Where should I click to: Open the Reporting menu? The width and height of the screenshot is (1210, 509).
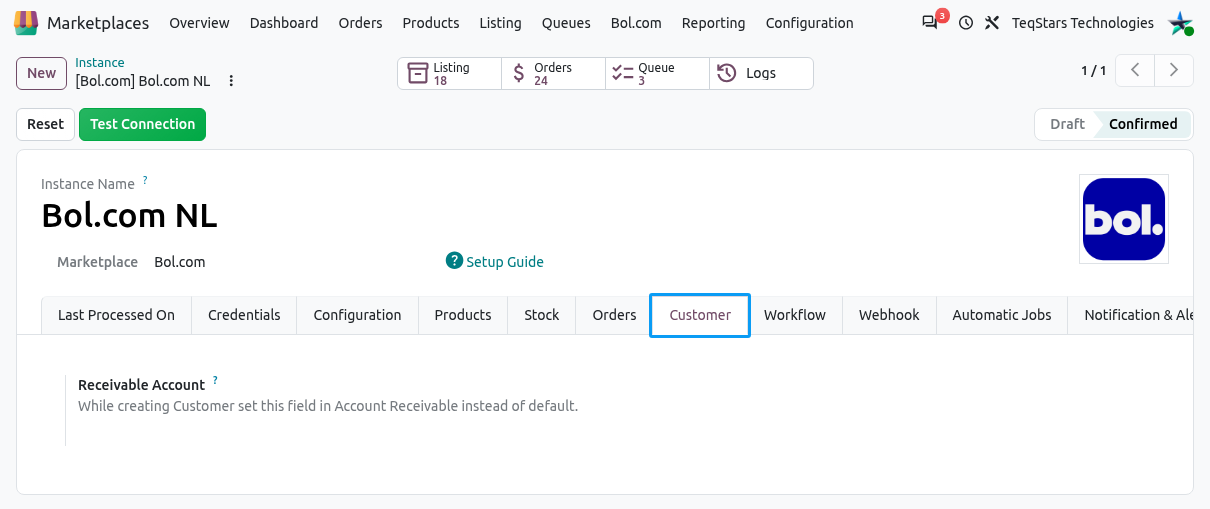[x=713, y=23]
